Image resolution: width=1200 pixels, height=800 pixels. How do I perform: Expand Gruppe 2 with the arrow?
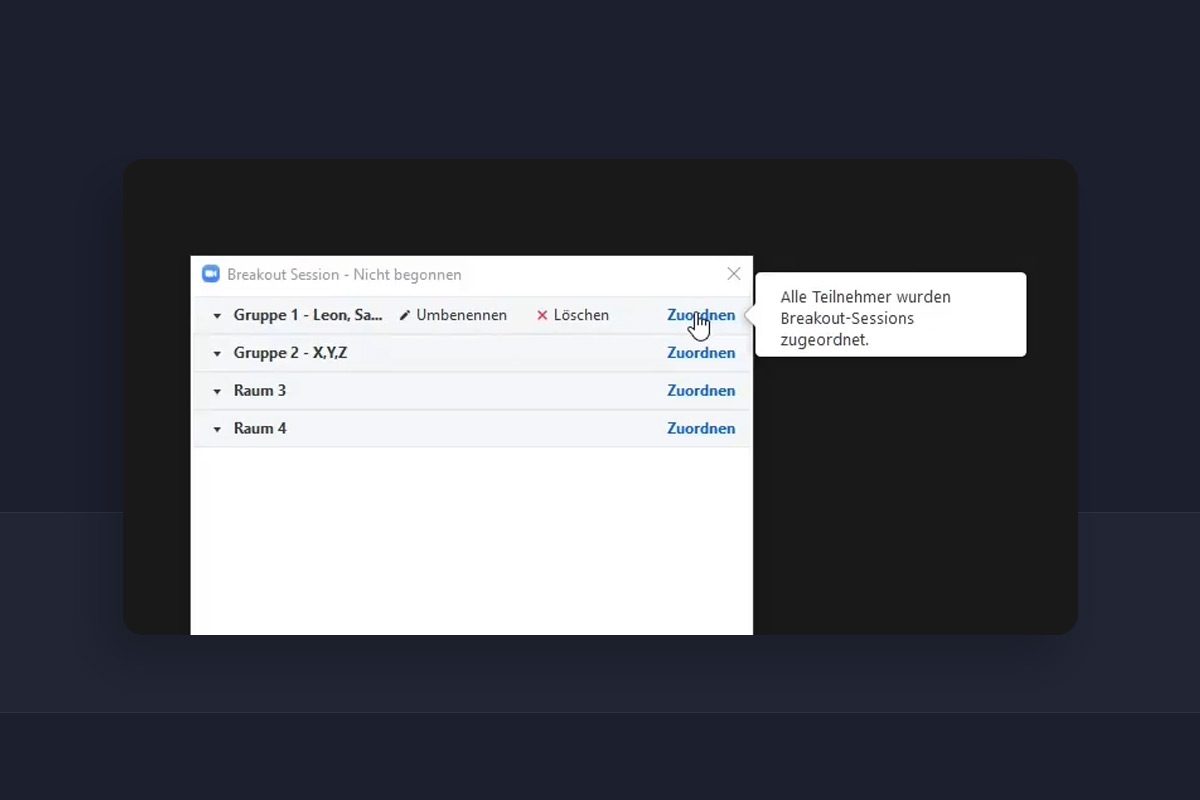(x=217, y=353)
